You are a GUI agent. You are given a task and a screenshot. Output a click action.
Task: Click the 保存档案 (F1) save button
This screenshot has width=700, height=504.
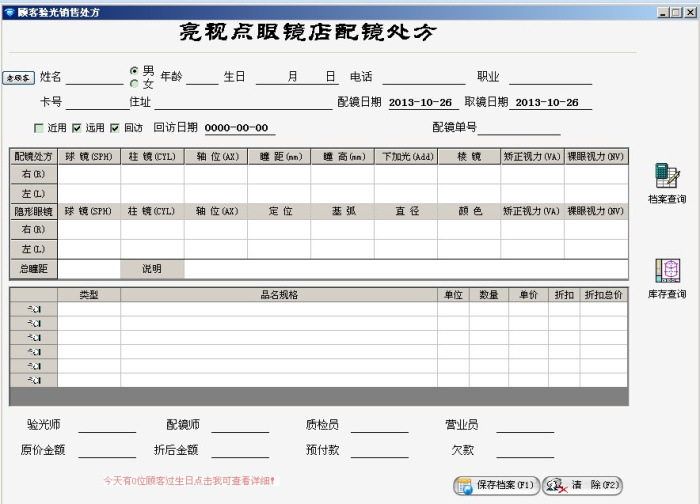(x=497, y=485)
